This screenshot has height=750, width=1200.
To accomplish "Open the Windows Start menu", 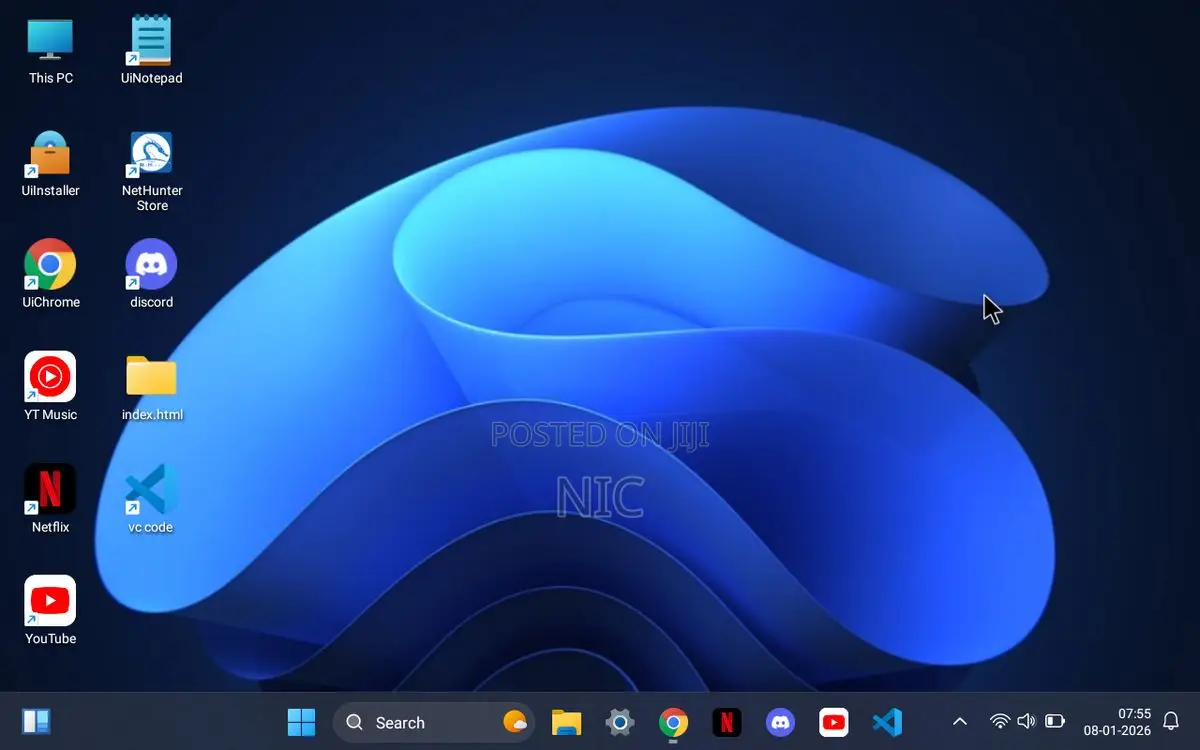I will [301, 722].
